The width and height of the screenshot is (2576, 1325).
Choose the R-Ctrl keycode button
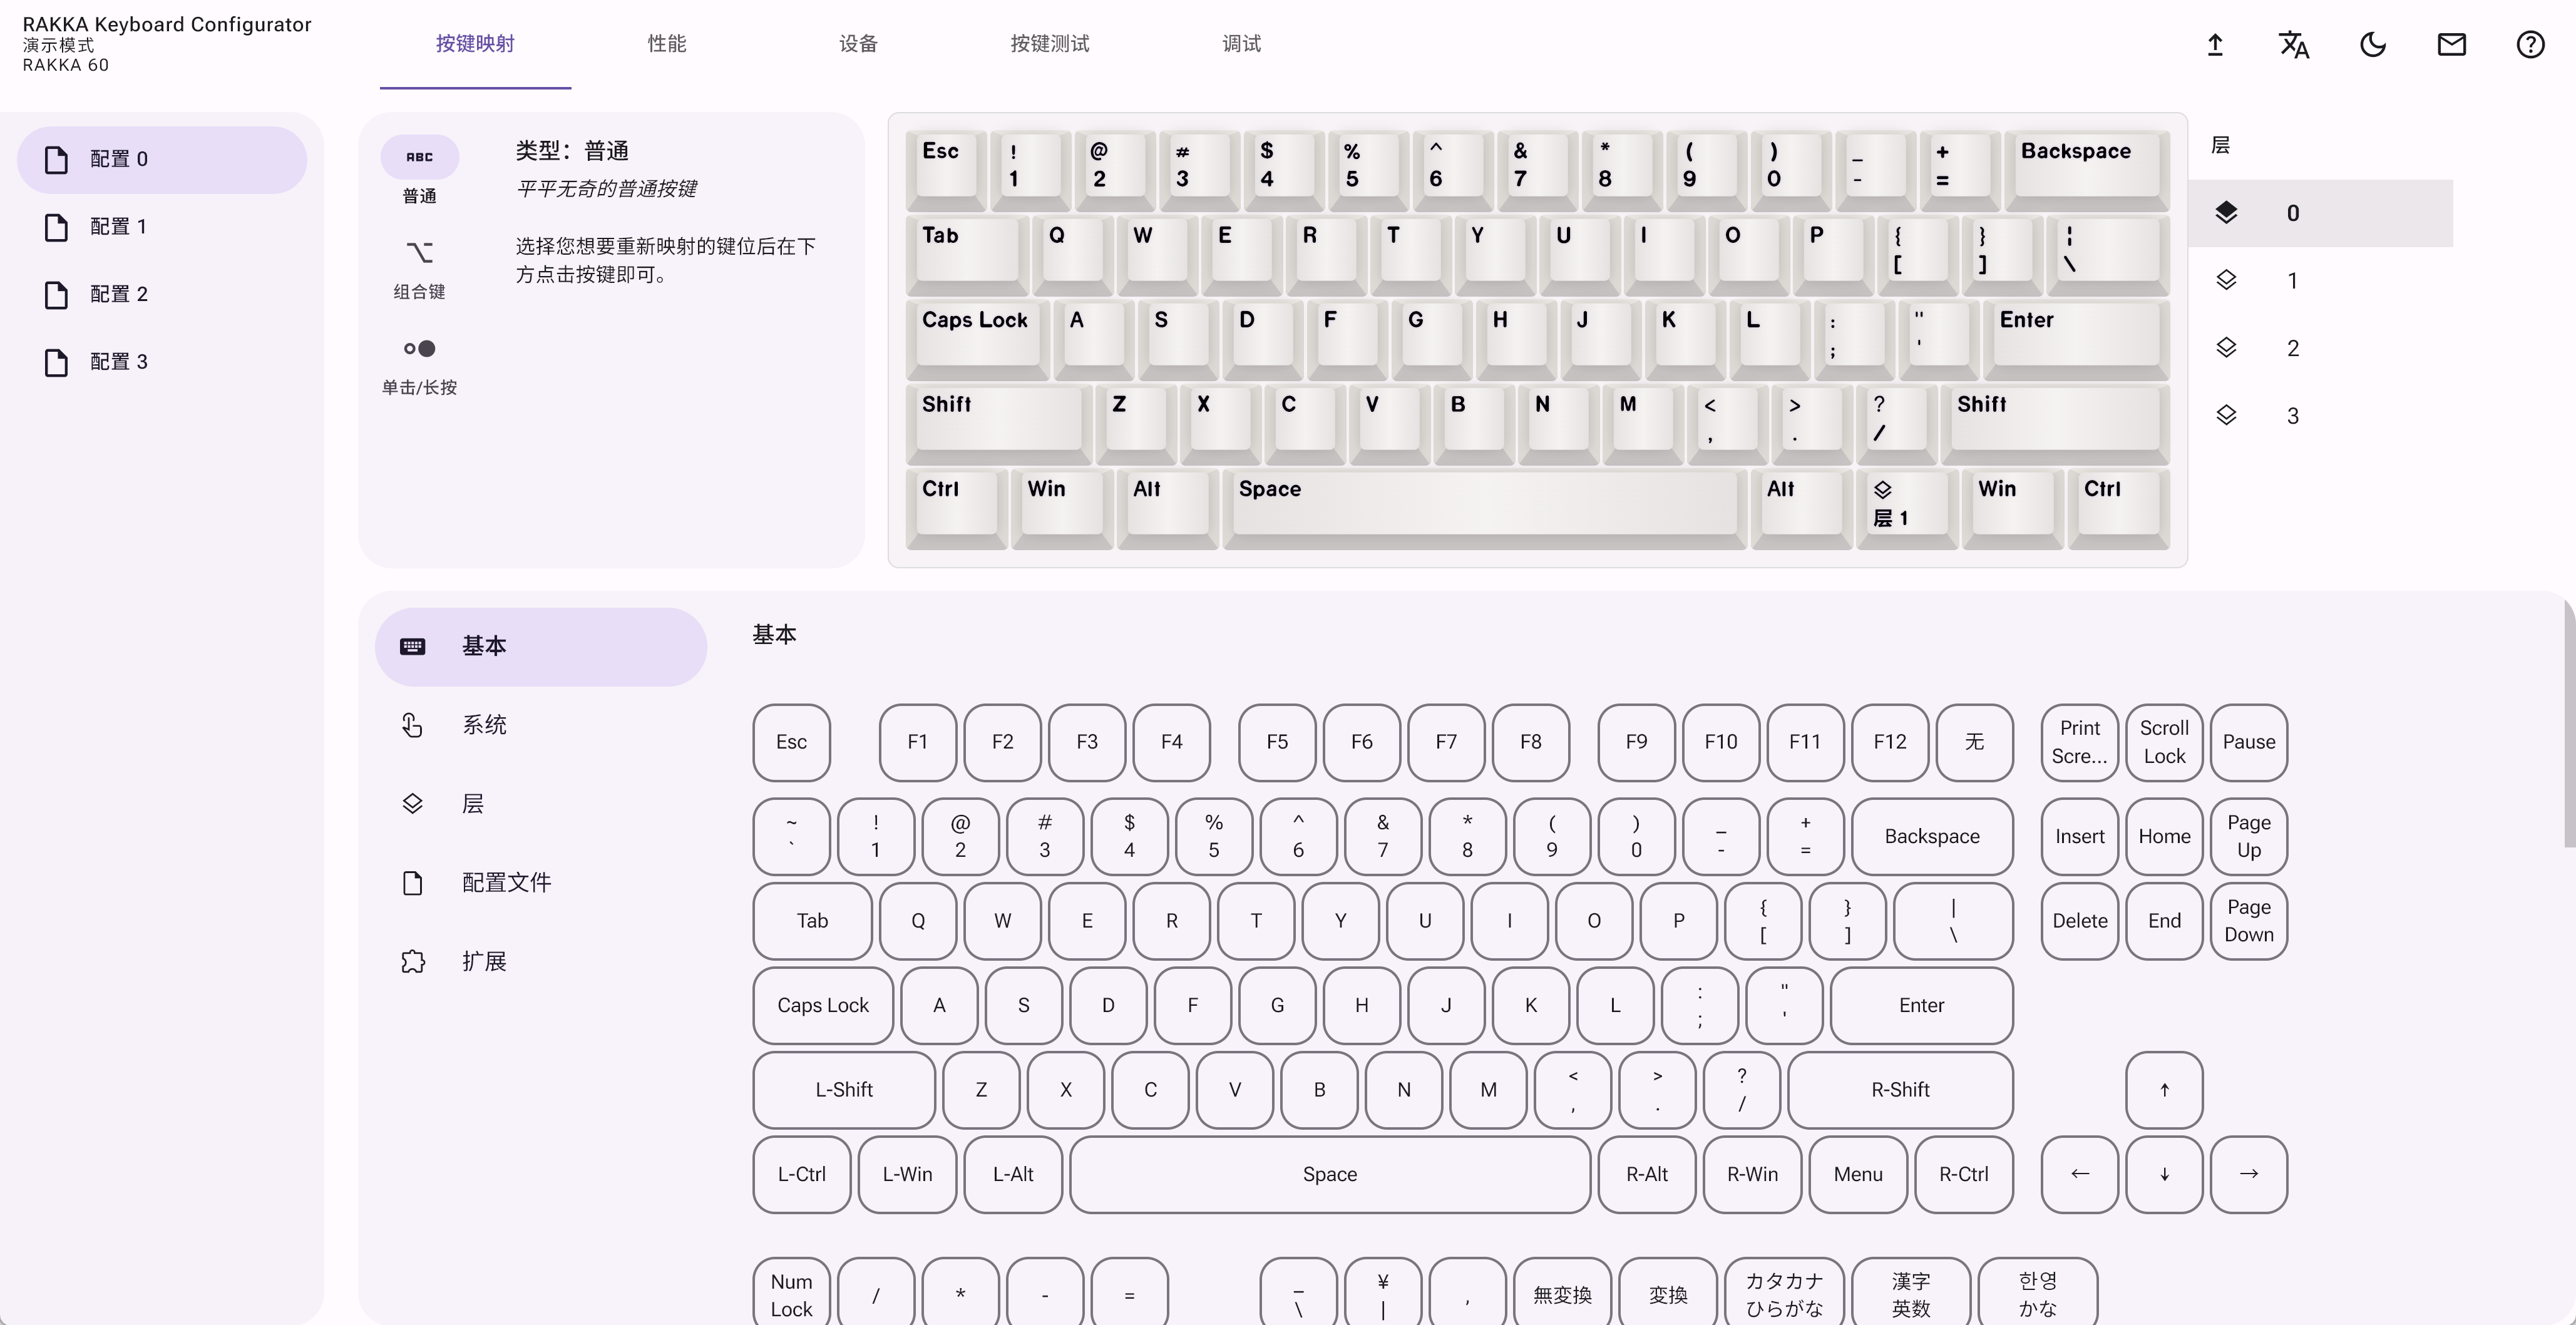pyautogui.click(x=1963, y=1174)
